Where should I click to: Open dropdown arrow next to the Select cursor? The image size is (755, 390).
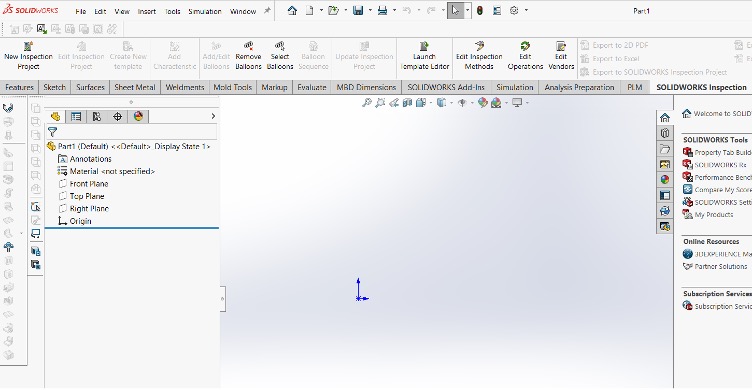(x=467, y=11)
